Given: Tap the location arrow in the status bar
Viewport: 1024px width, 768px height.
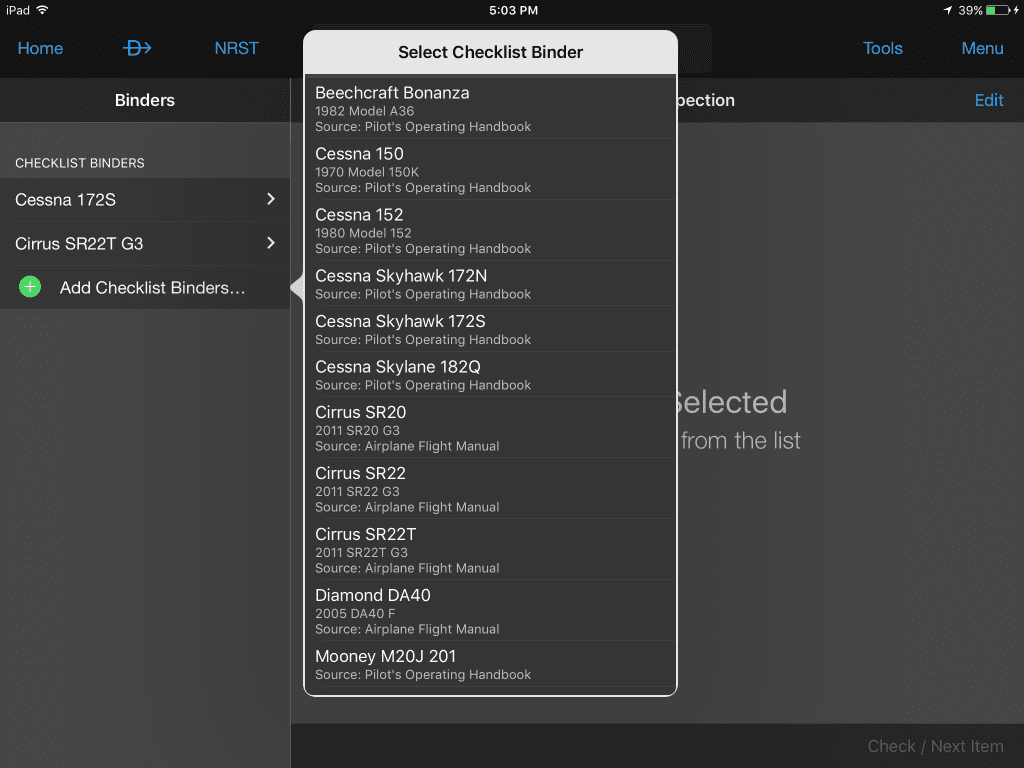Looking at the screenshot, I should [948, 11].
